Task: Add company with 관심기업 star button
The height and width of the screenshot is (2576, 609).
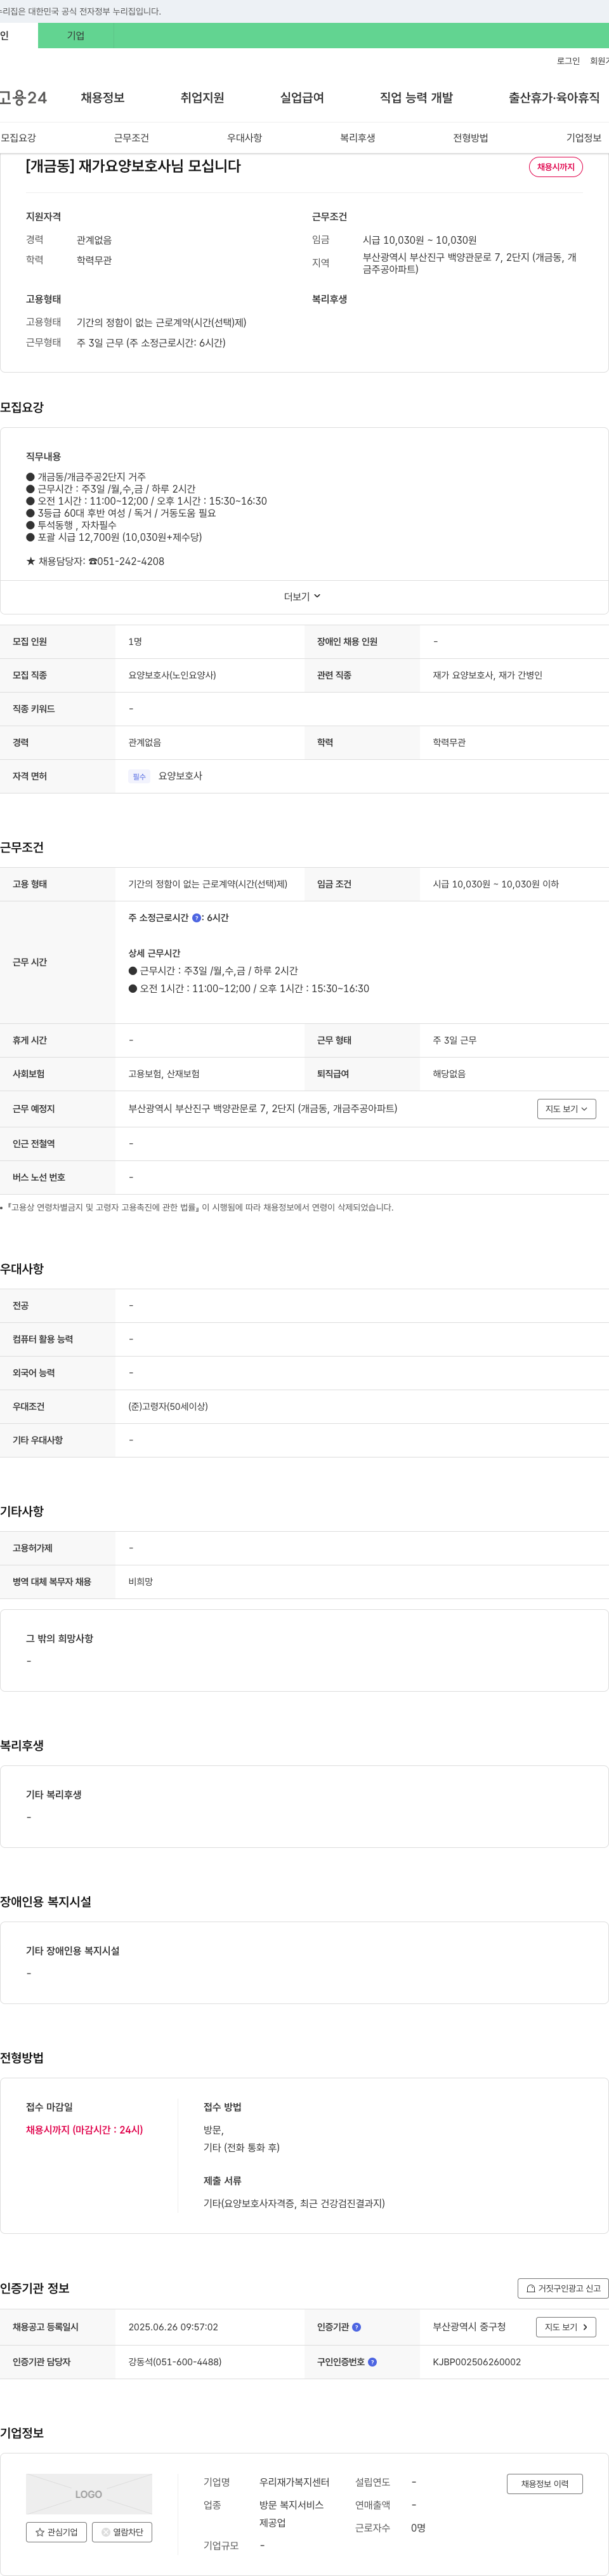Action: click(x=56, y=2532)
